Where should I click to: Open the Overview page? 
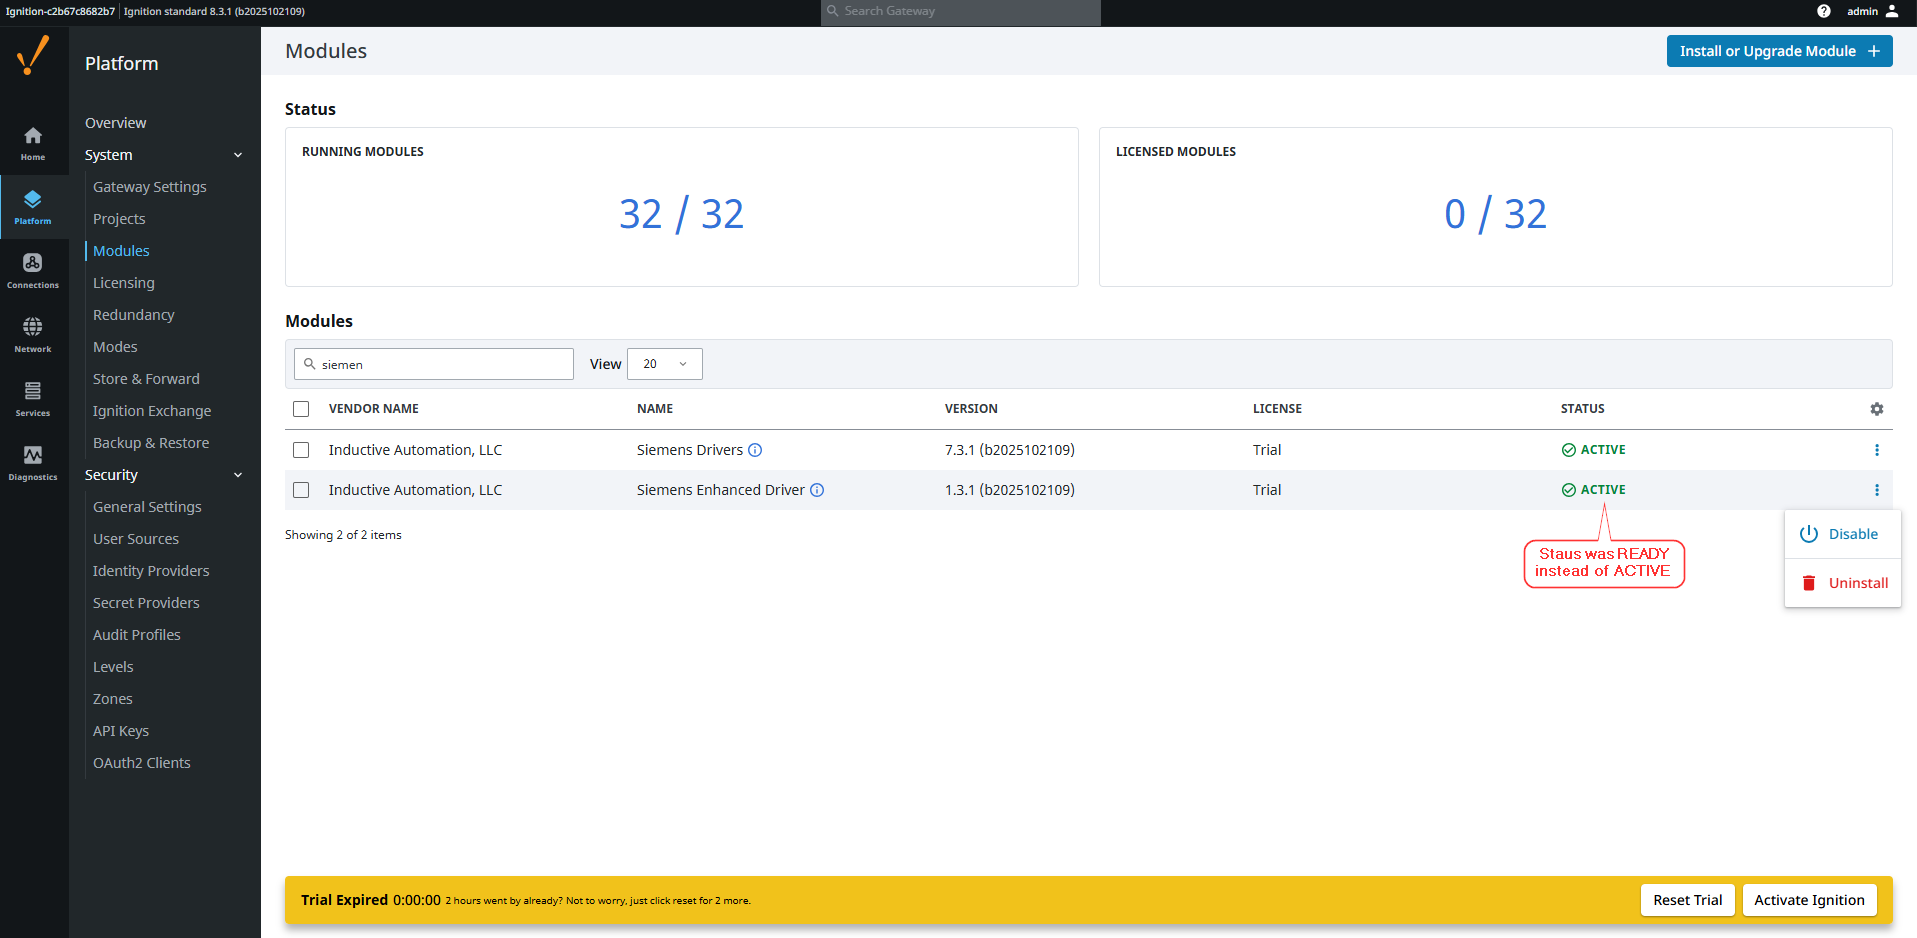(116, 123)
